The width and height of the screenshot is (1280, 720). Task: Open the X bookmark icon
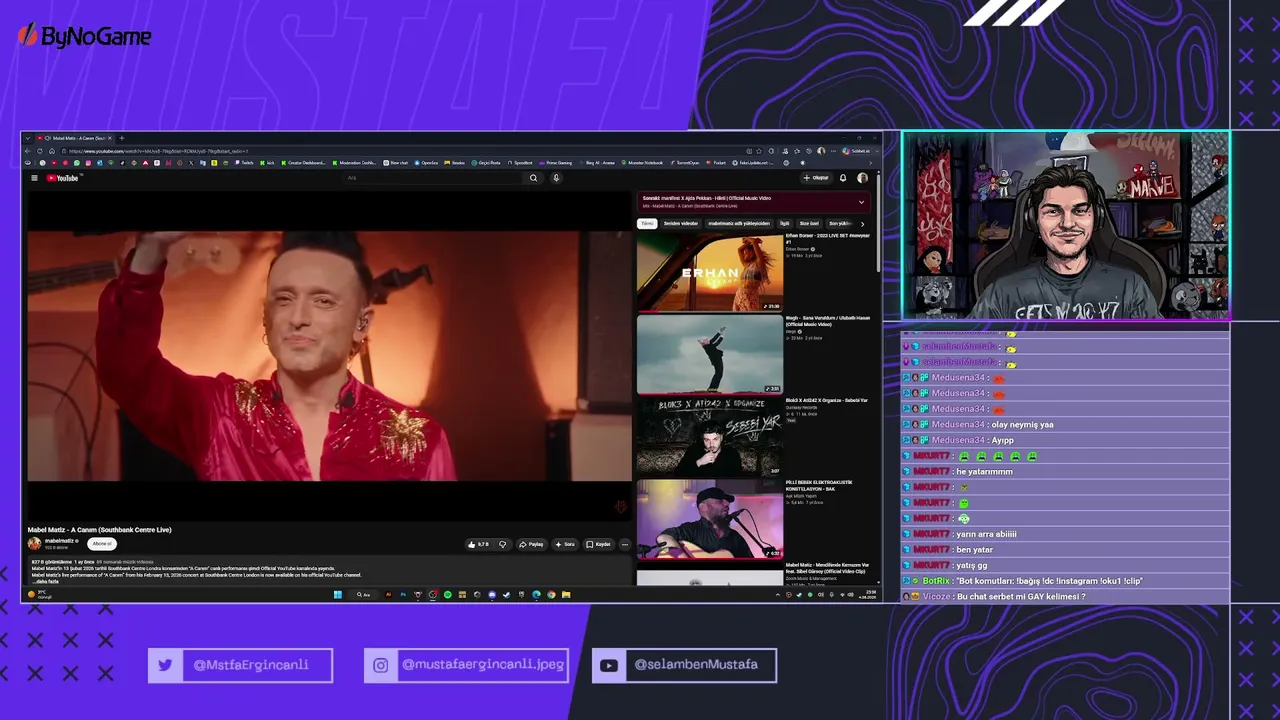[191, 162]
